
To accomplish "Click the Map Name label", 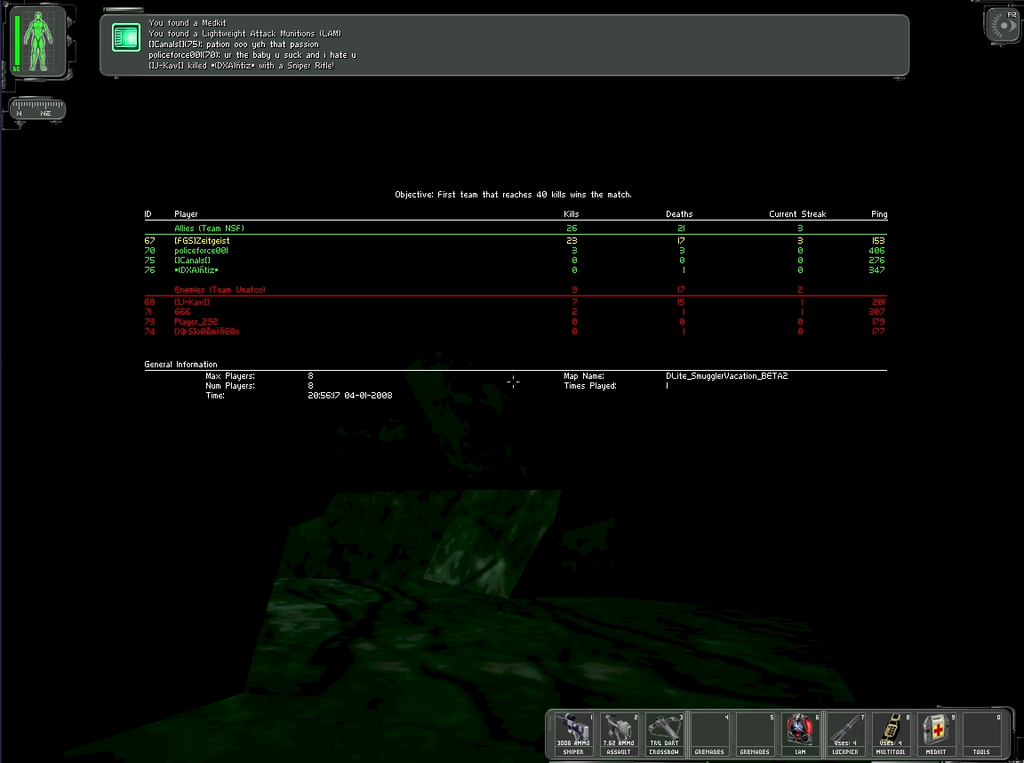I will (584, 376).
